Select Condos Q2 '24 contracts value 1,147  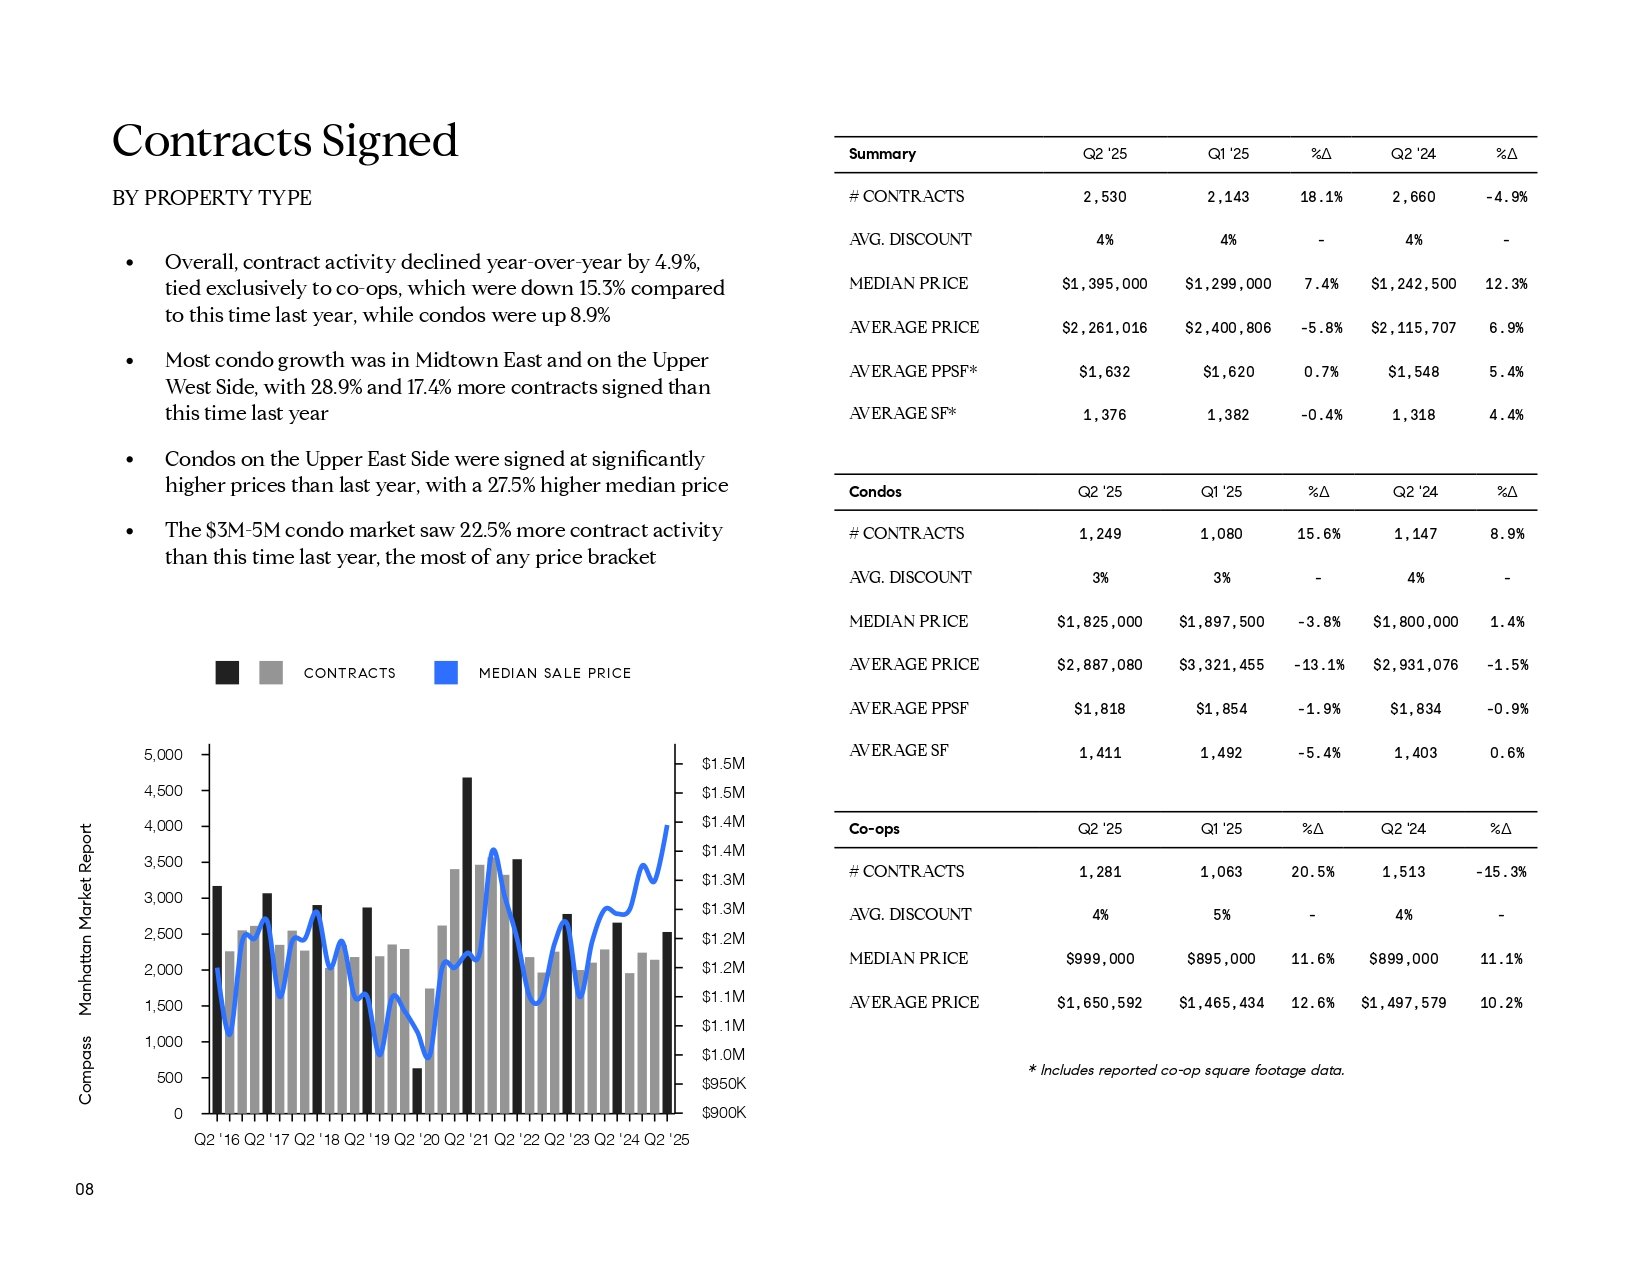point(1416,534)
